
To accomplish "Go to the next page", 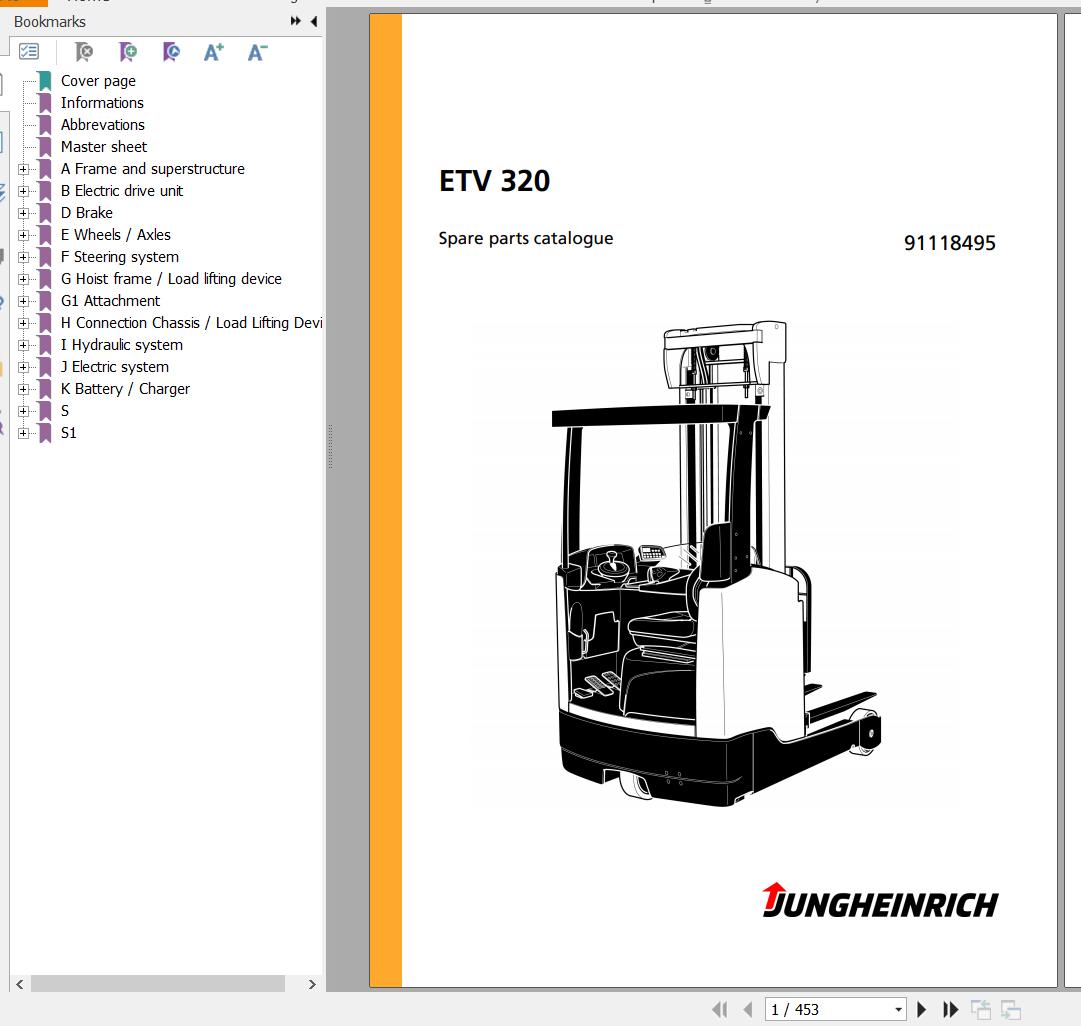I will click(x=922, y=1009).
